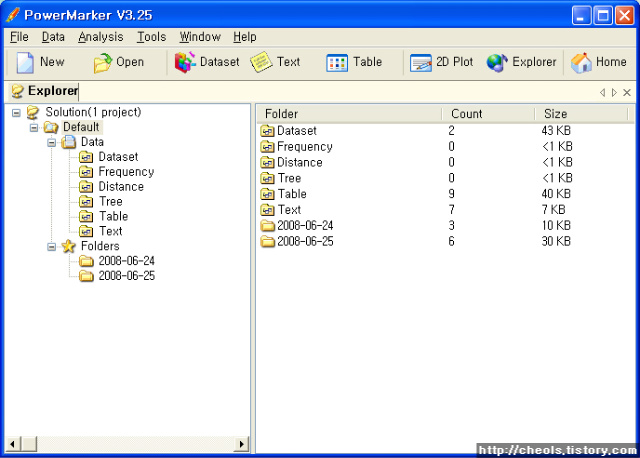Screen dimensions: 640x458
Task: Sort list by Size column header
Action: (582, 114)
